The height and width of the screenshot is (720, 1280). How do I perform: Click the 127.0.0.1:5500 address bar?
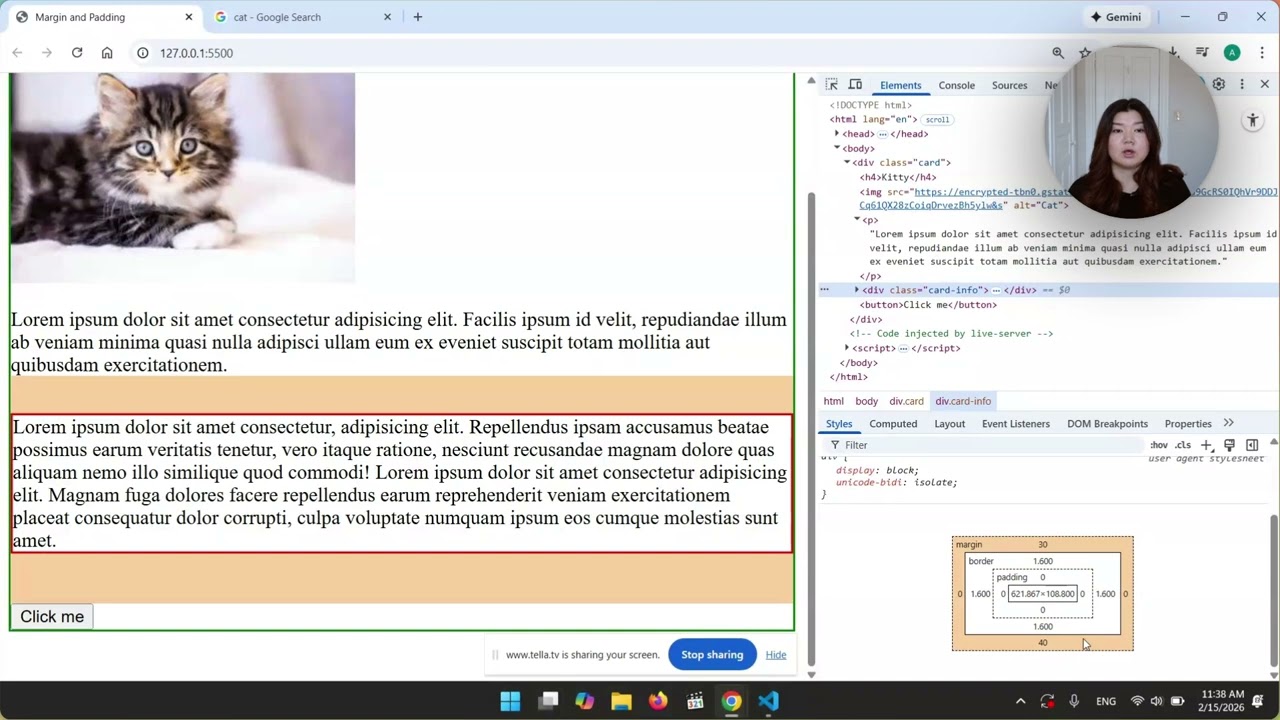[x=590, y=53]
